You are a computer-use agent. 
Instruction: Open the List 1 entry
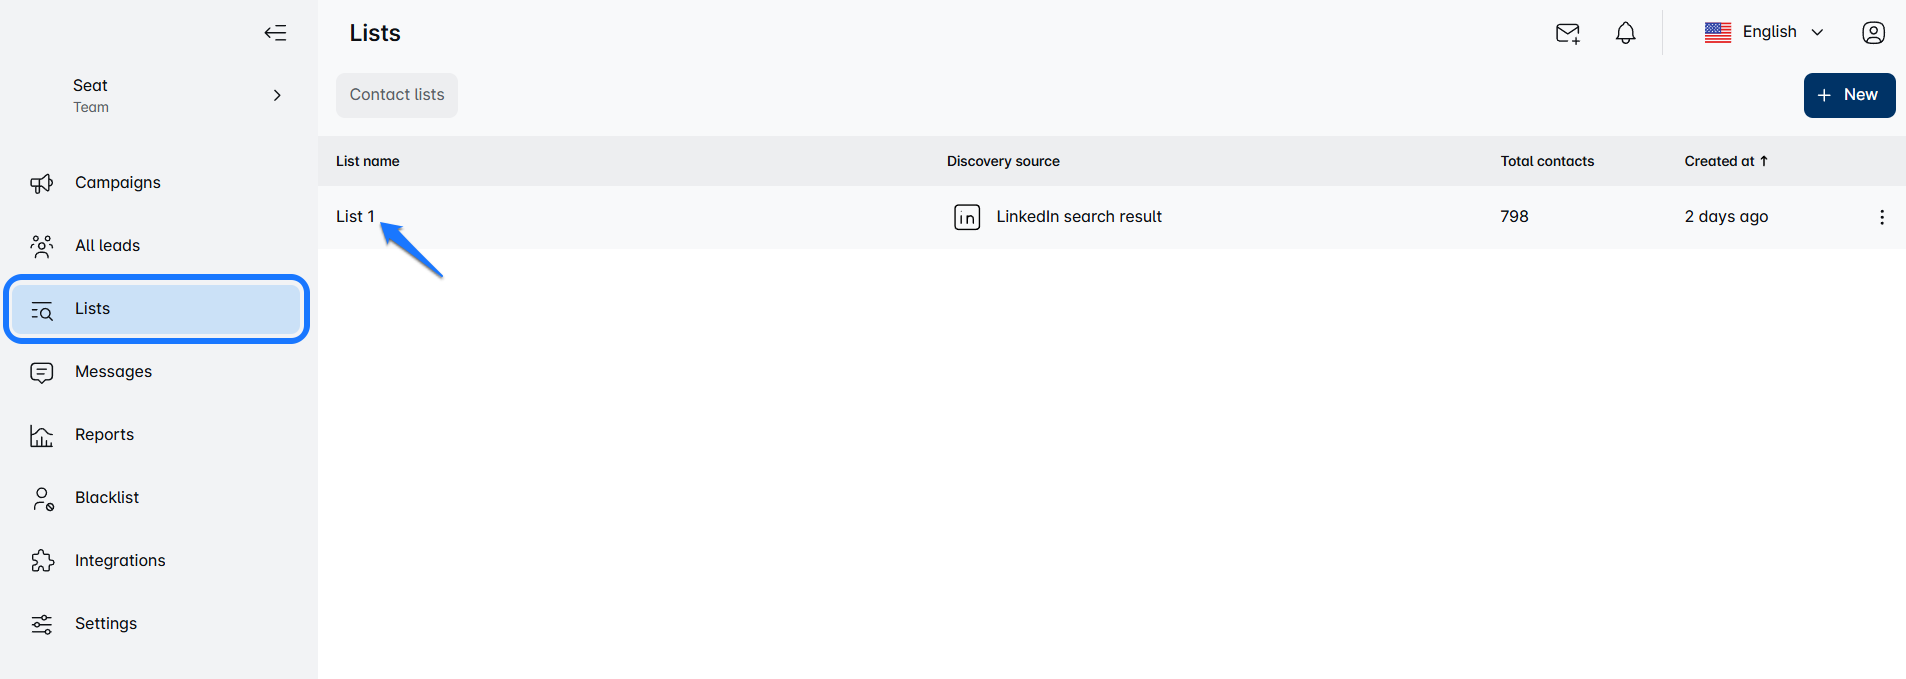(x=355, y=217)
